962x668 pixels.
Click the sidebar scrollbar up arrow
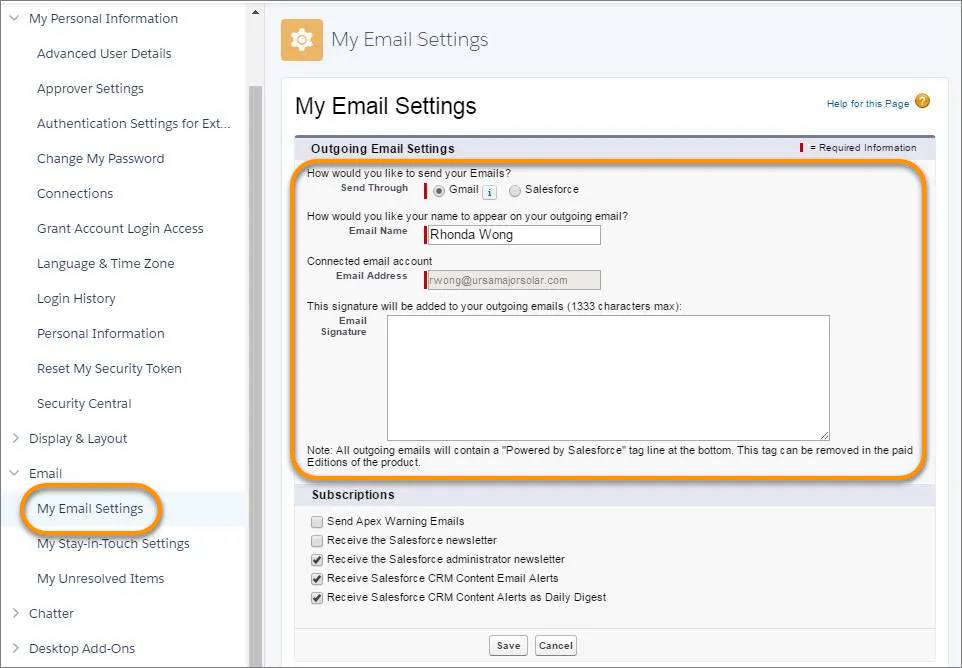click(255, 12)
